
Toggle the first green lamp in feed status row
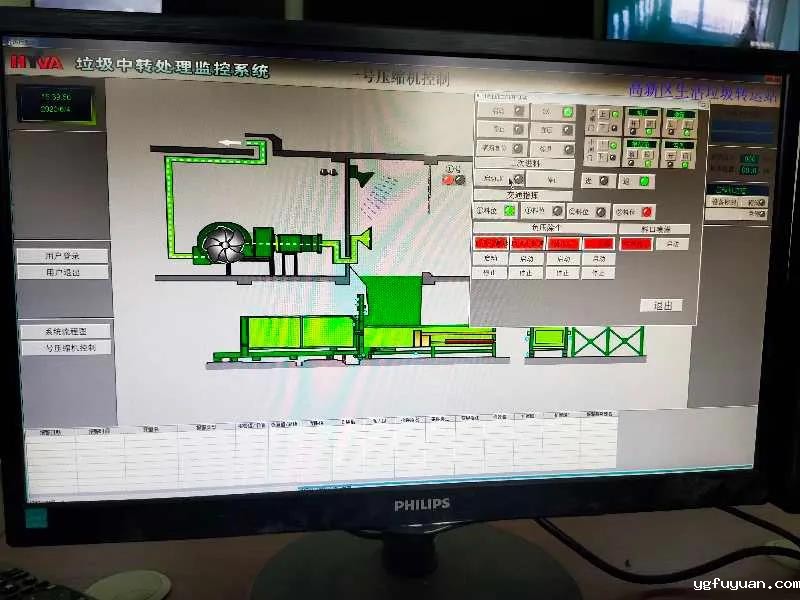point(509,211)
